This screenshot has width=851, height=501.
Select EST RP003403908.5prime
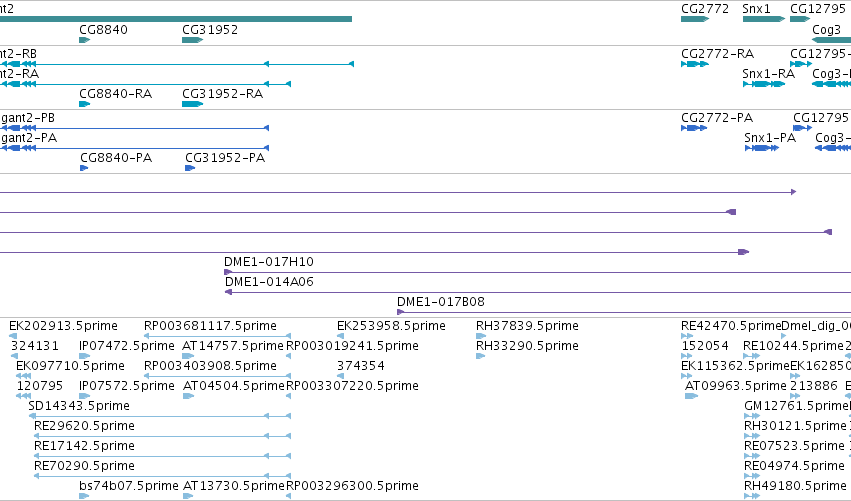(210, 366)
